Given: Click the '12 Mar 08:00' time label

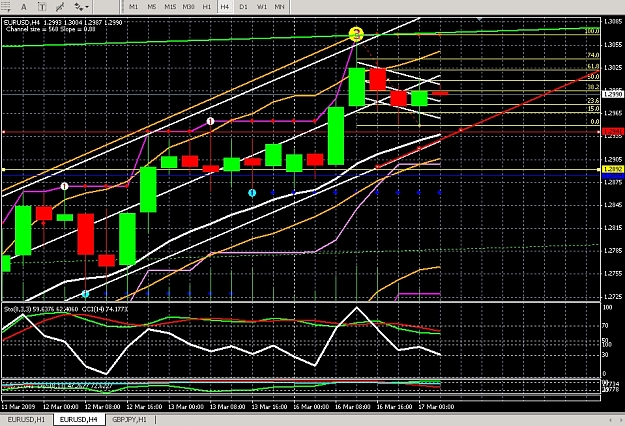Looking at the screenshot, I should (102, 407).
